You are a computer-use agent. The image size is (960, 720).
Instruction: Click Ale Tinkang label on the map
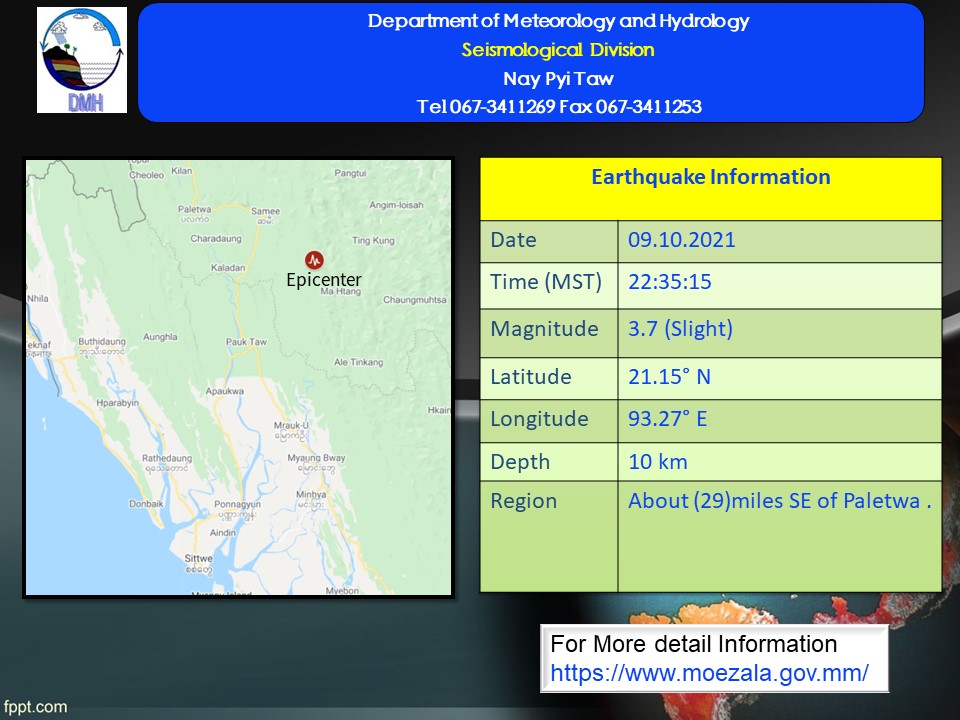coord(359,362)
